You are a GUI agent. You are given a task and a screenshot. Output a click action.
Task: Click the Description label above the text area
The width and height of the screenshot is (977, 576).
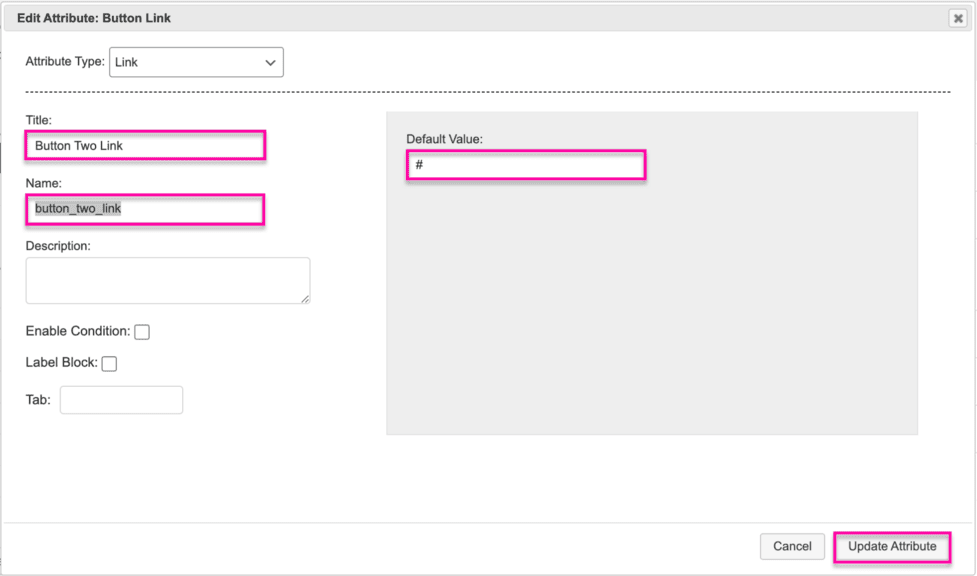[58, 246]
